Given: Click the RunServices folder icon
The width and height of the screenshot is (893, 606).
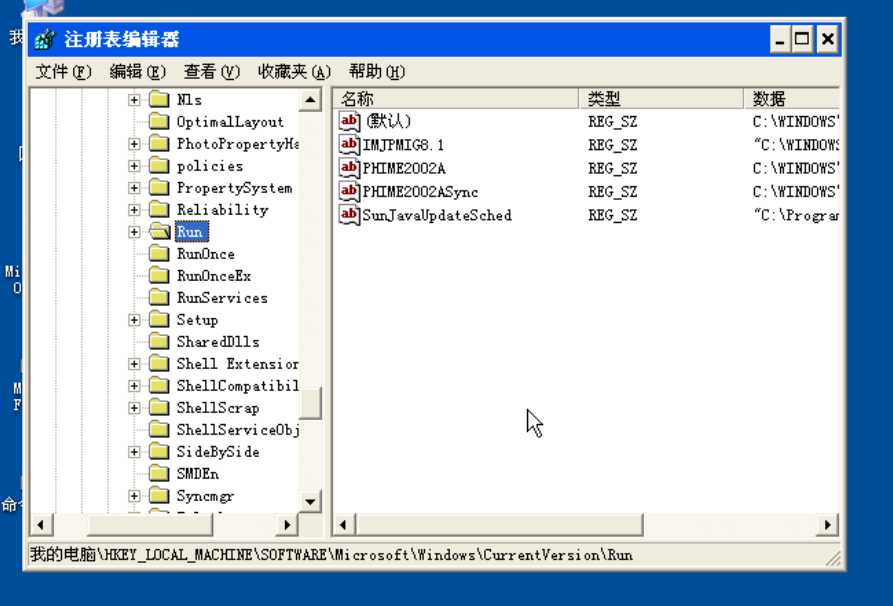Looking at the screenshot, I should tap(159, 297).
